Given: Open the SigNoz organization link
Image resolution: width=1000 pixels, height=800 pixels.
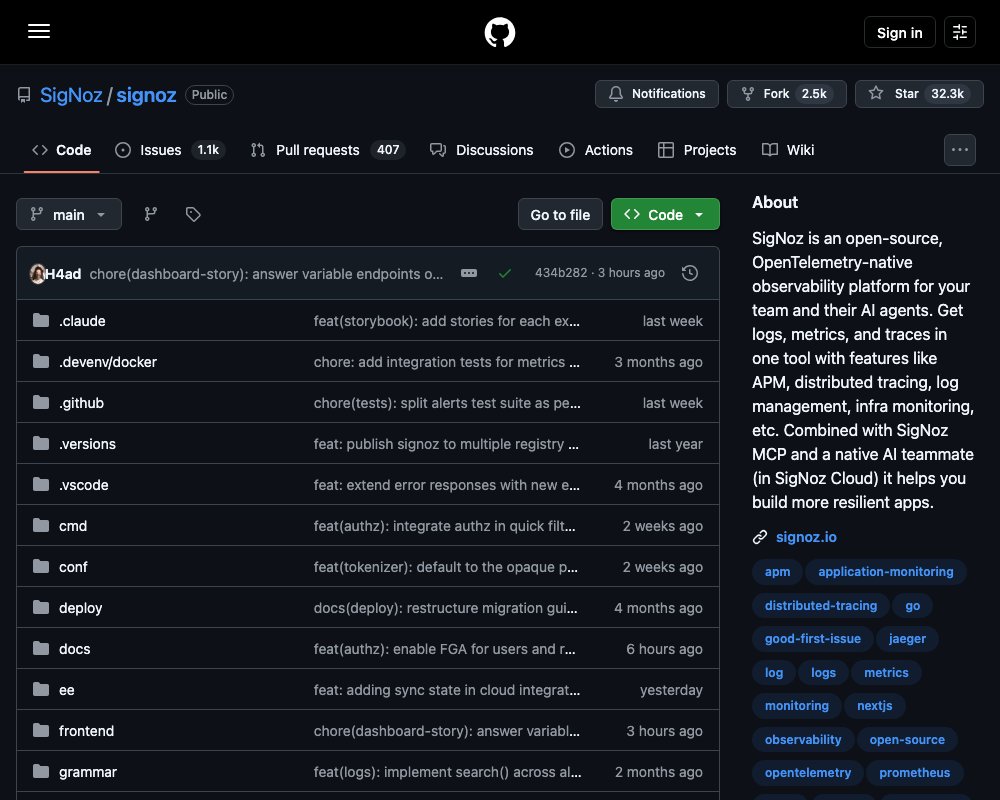Looking at the screenshot, I should 71,95.
